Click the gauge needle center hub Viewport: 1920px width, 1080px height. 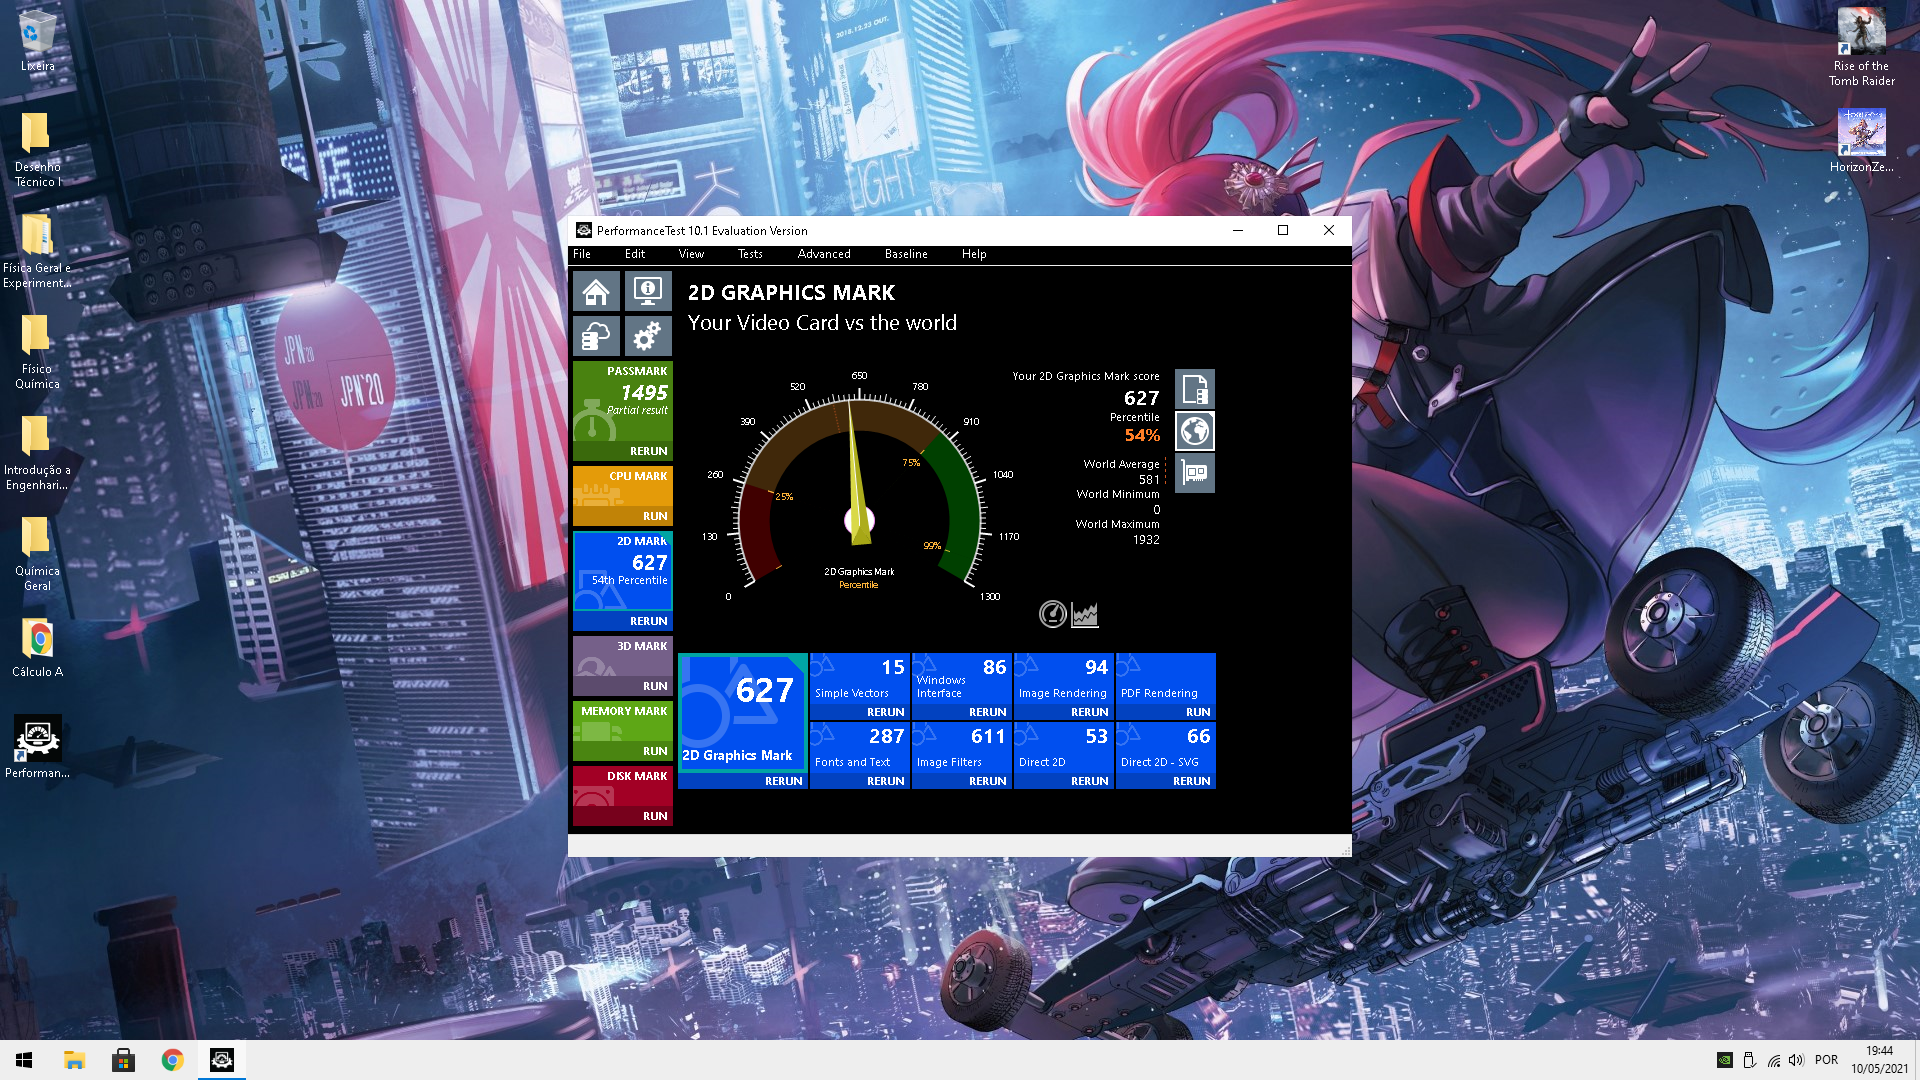click(860, 520)
